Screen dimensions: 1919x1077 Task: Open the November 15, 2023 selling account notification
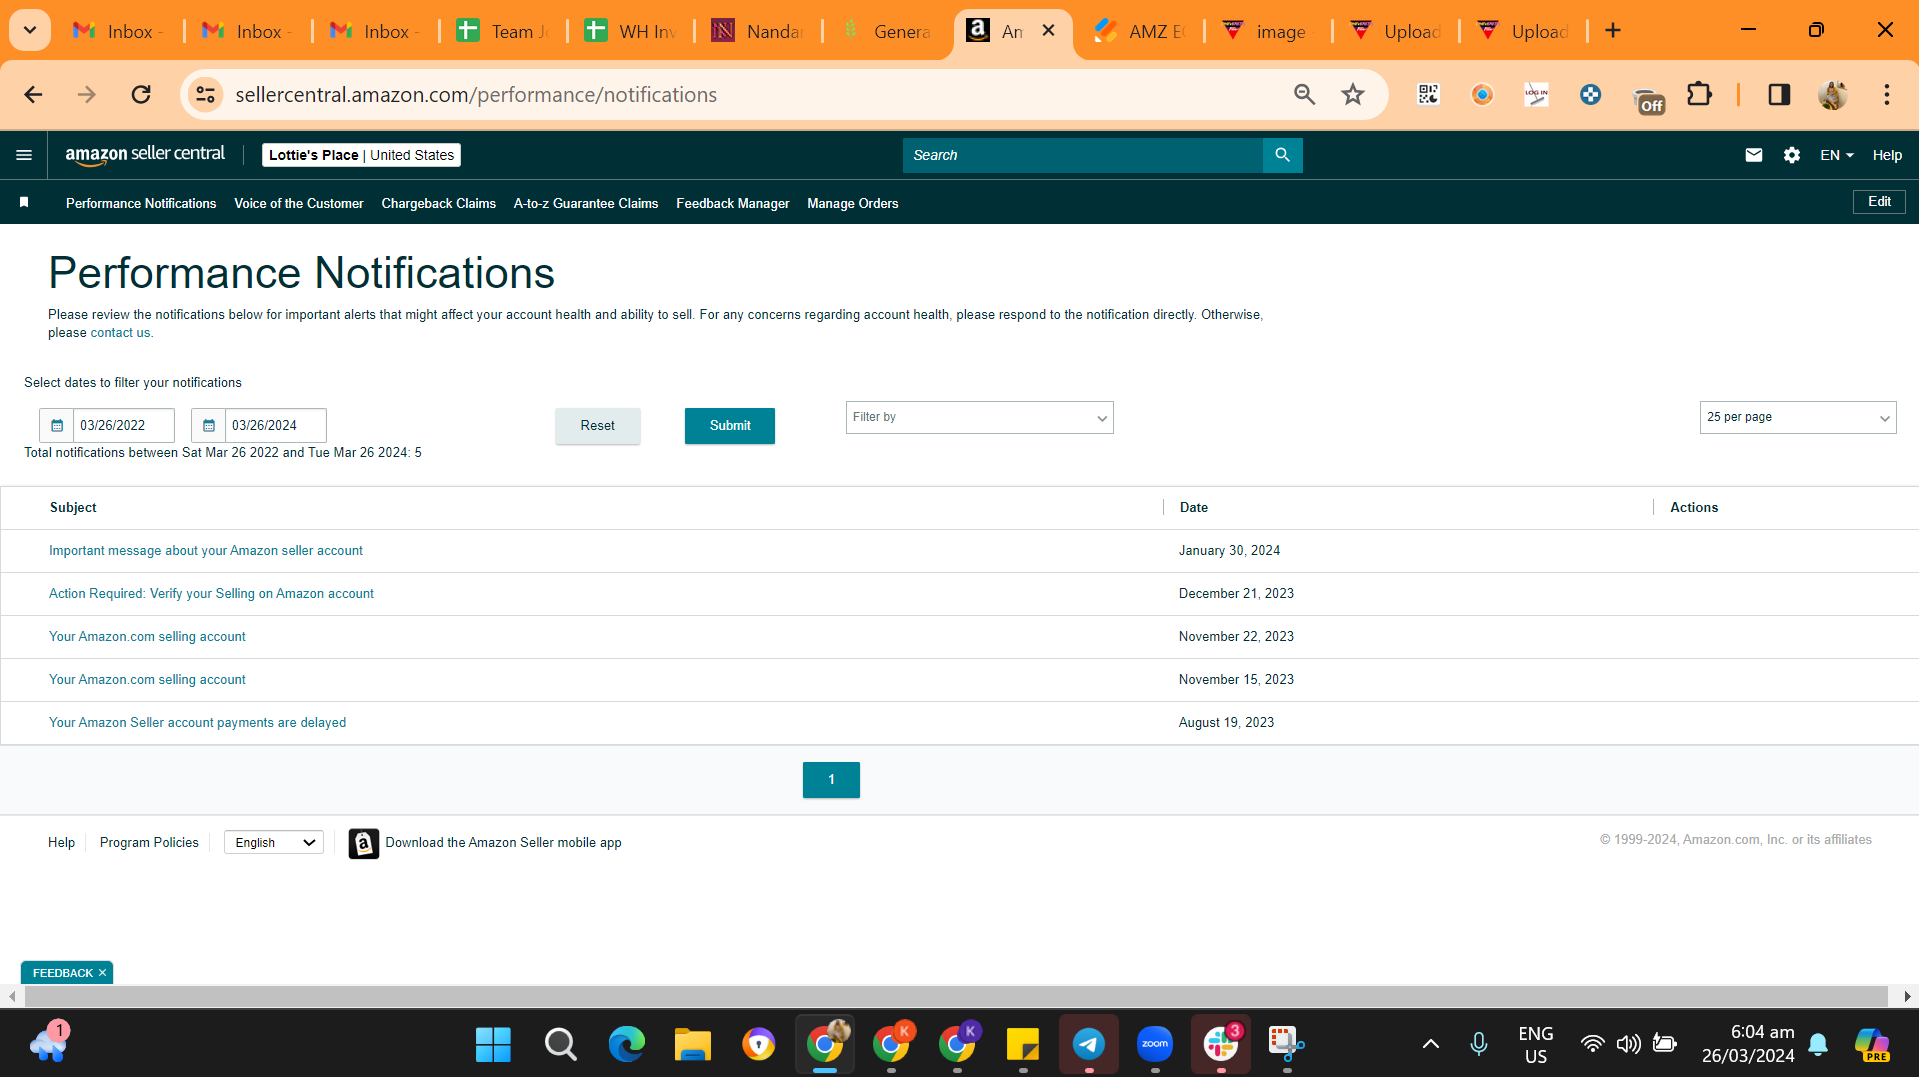click(x=147, y=680)
